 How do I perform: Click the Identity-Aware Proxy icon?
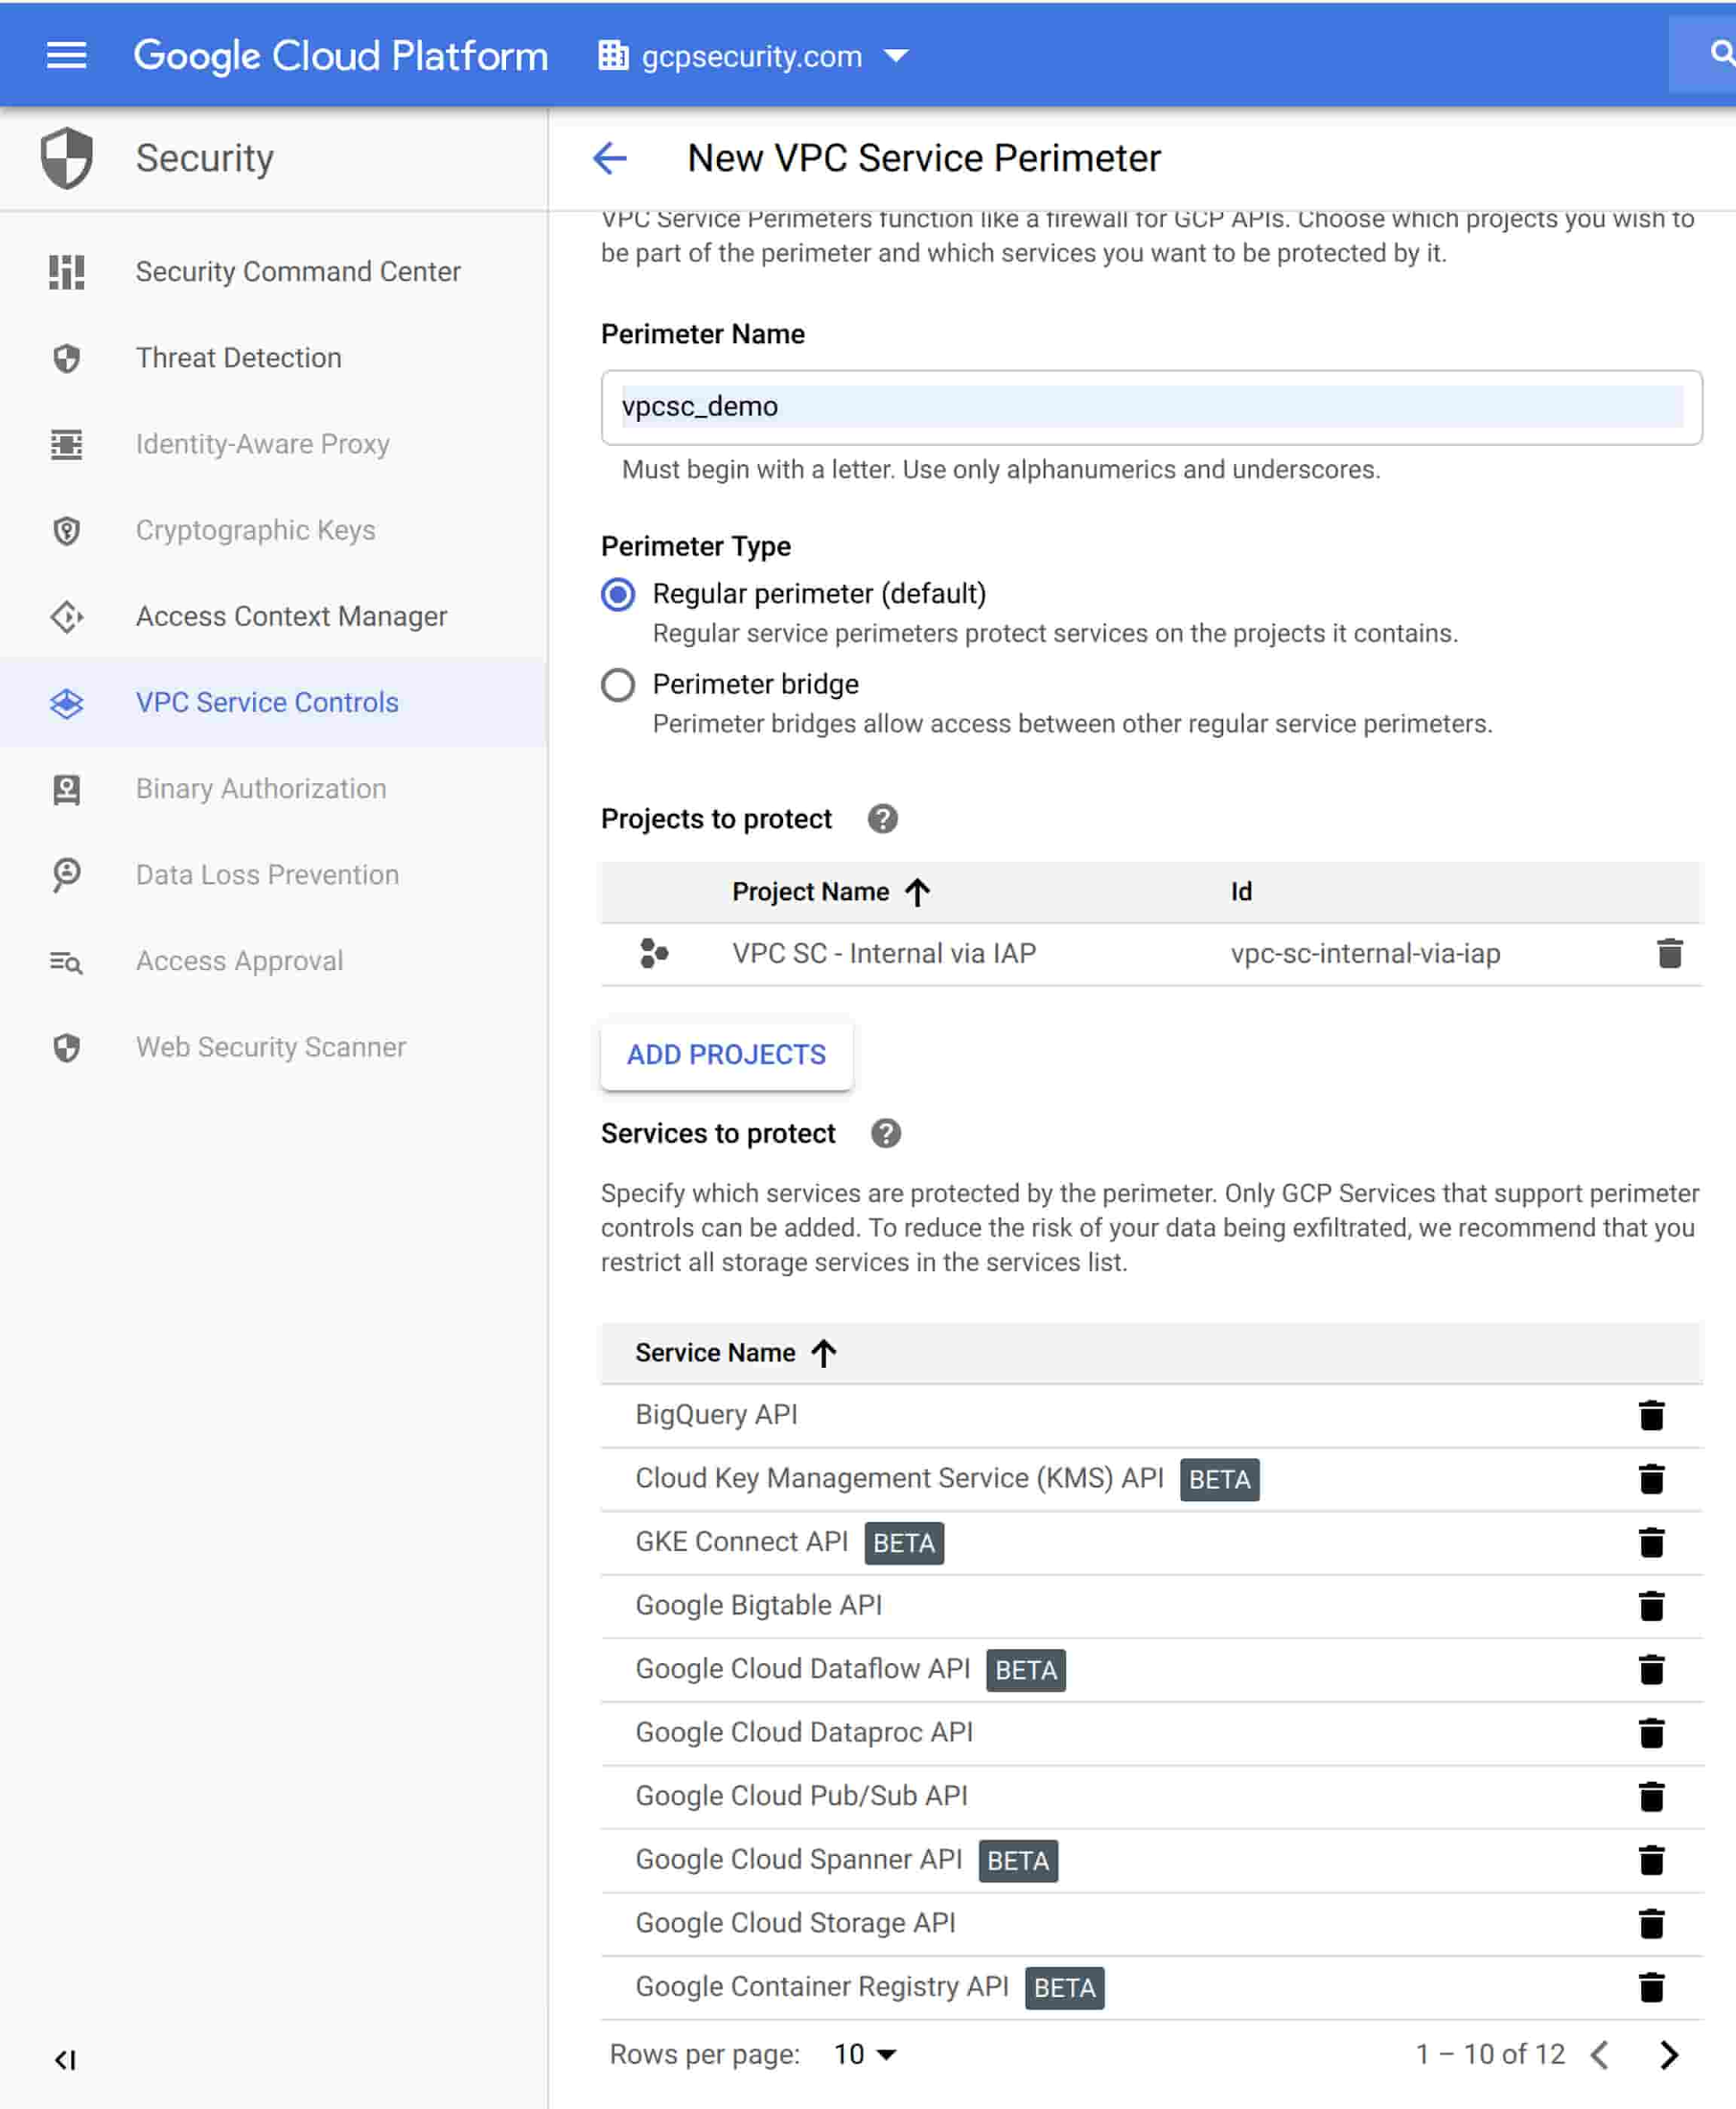(x=67, y=444)
